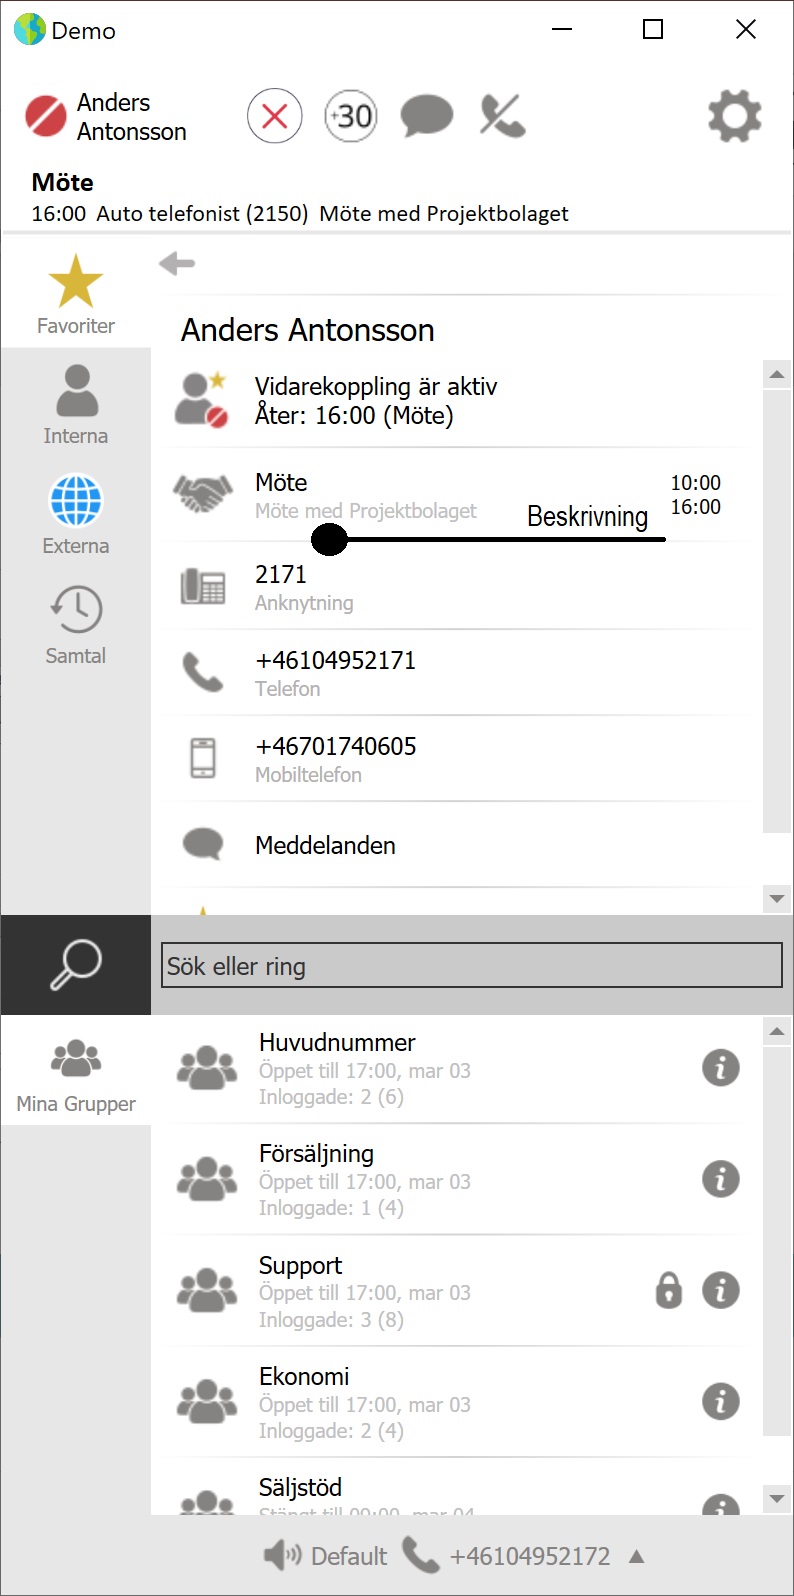The image size is (794, 1596).
Task: Click the mobile number +46701740605
Action: click(335, 746)
